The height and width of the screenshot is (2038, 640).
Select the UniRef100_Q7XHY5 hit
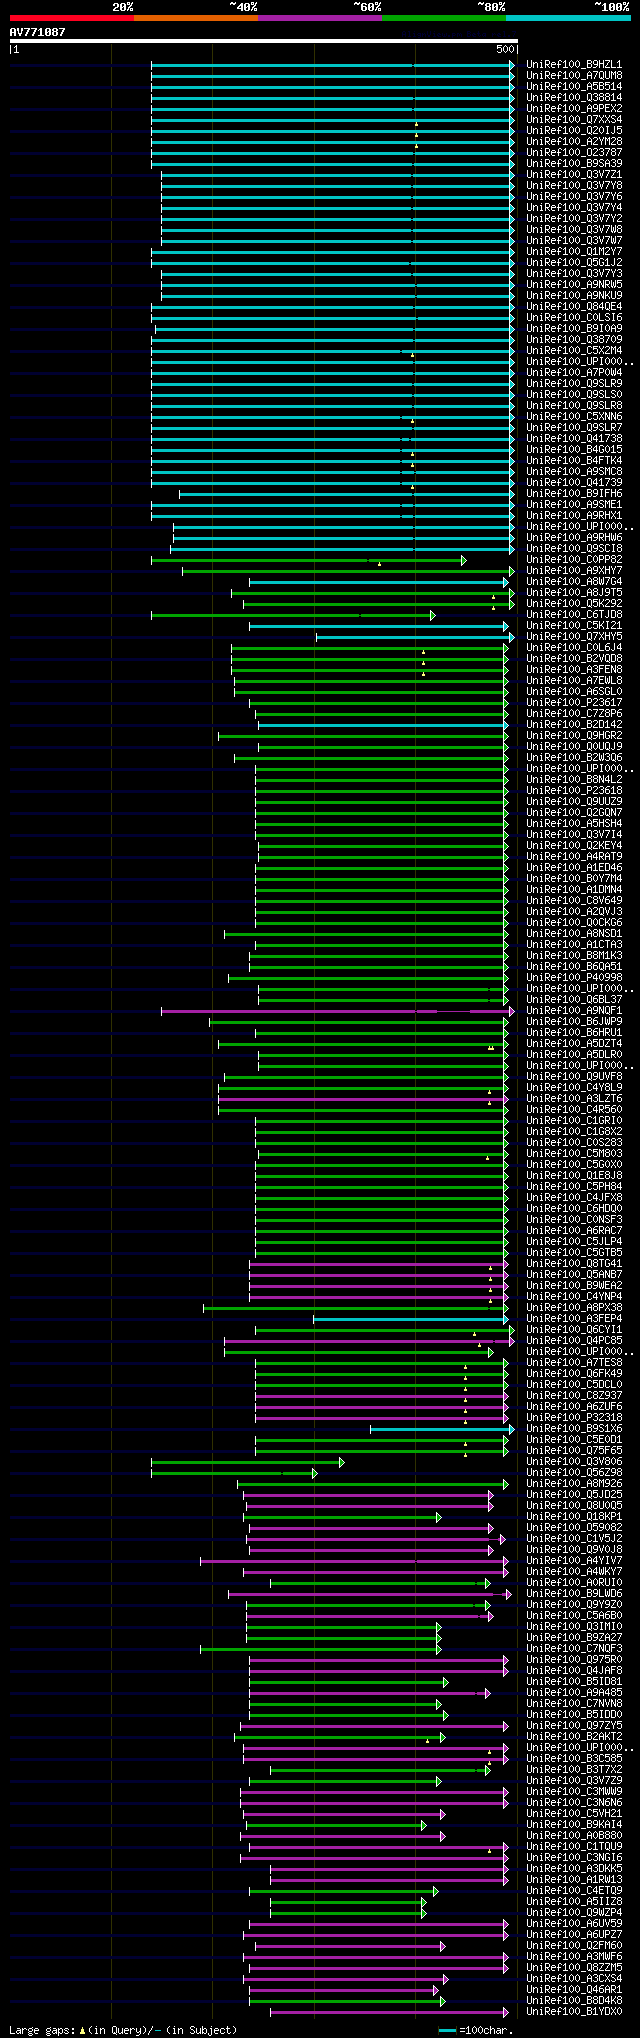[574, 637]
